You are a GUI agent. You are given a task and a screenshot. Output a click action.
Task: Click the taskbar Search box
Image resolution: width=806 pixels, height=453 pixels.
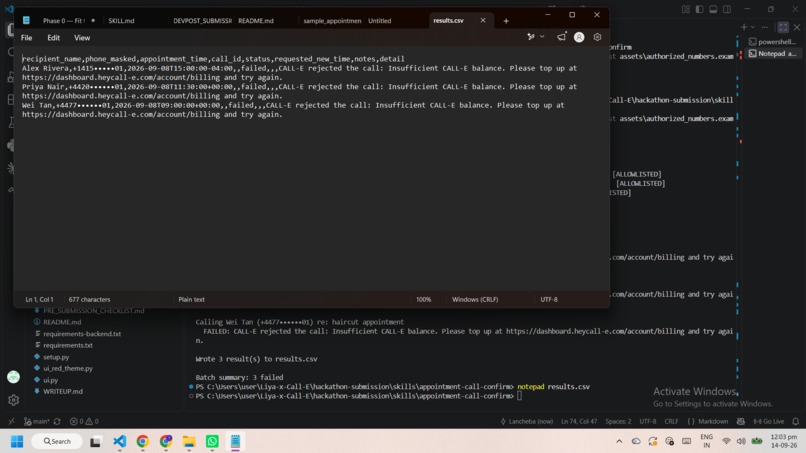[x=57, y=441]
